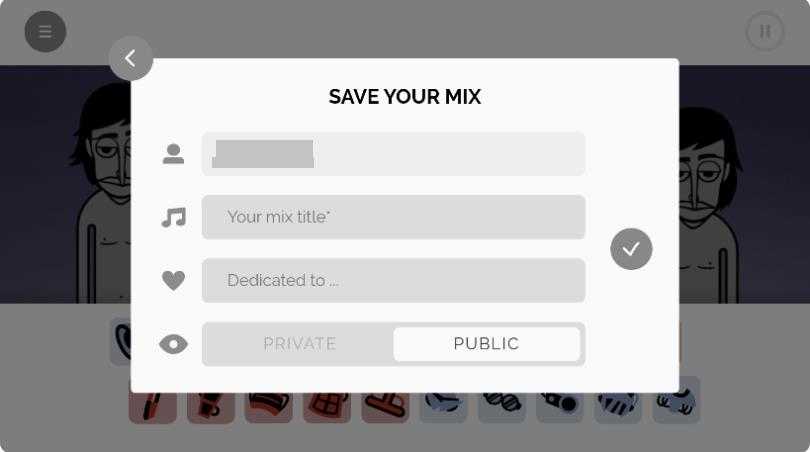Select the second red sound icon

211,405
